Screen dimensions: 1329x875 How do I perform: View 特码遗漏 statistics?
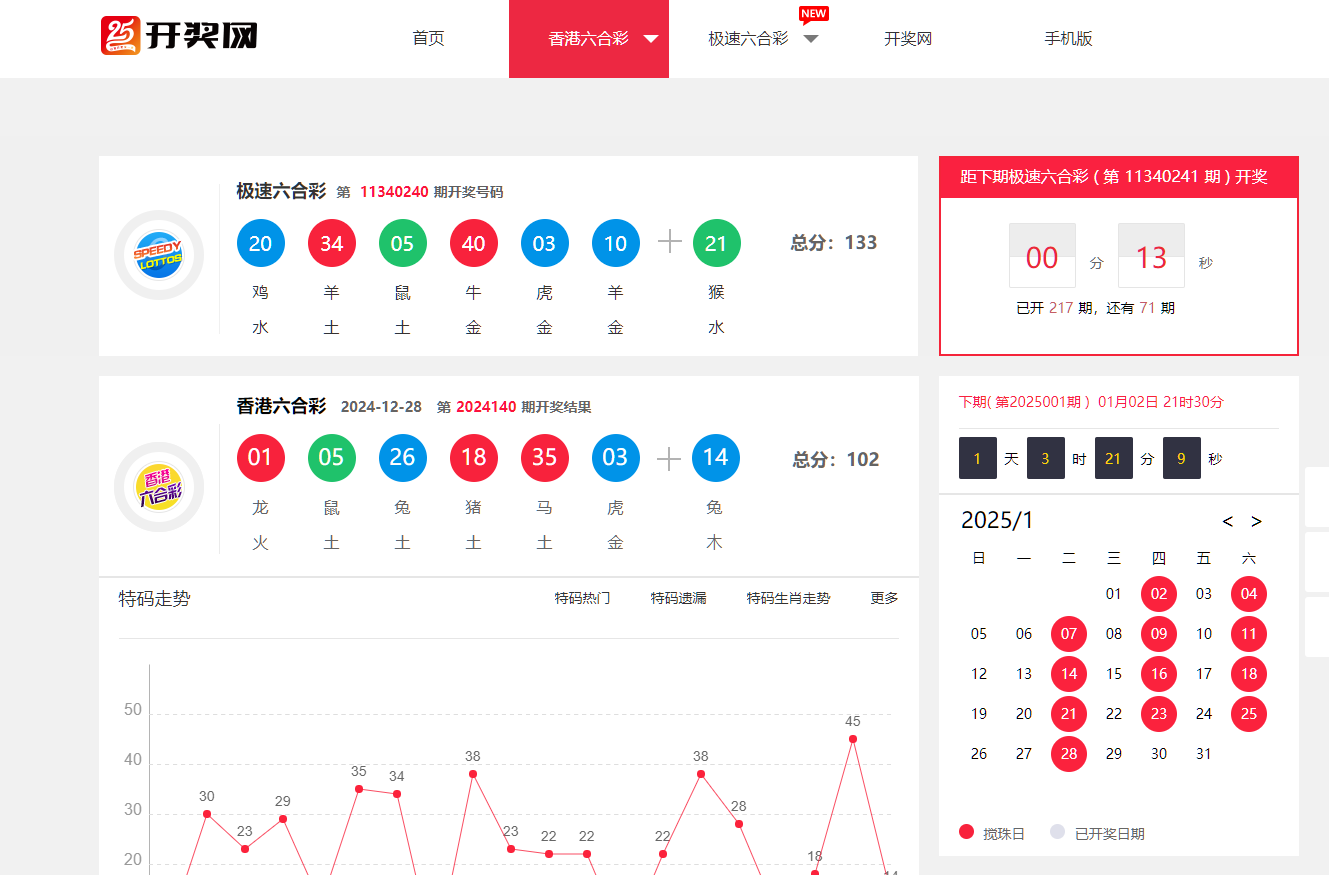tap(679, 597)
